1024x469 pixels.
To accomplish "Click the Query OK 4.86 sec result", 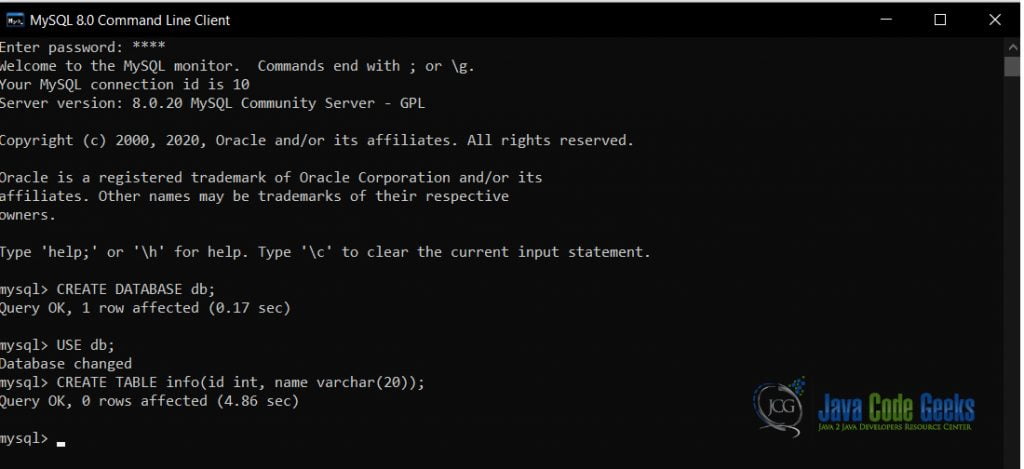I will [150, 401].
